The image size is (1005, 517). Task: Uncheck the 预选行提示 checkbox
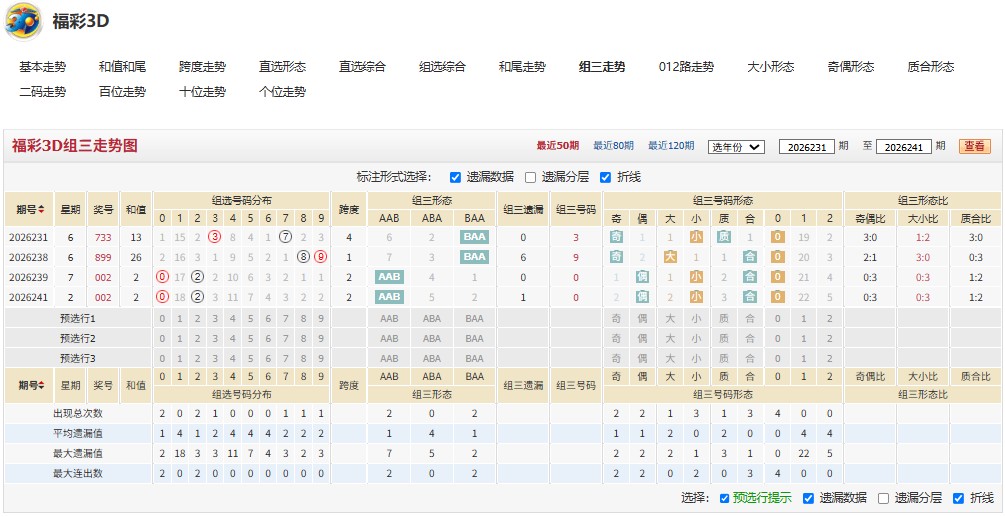(724, 498)
